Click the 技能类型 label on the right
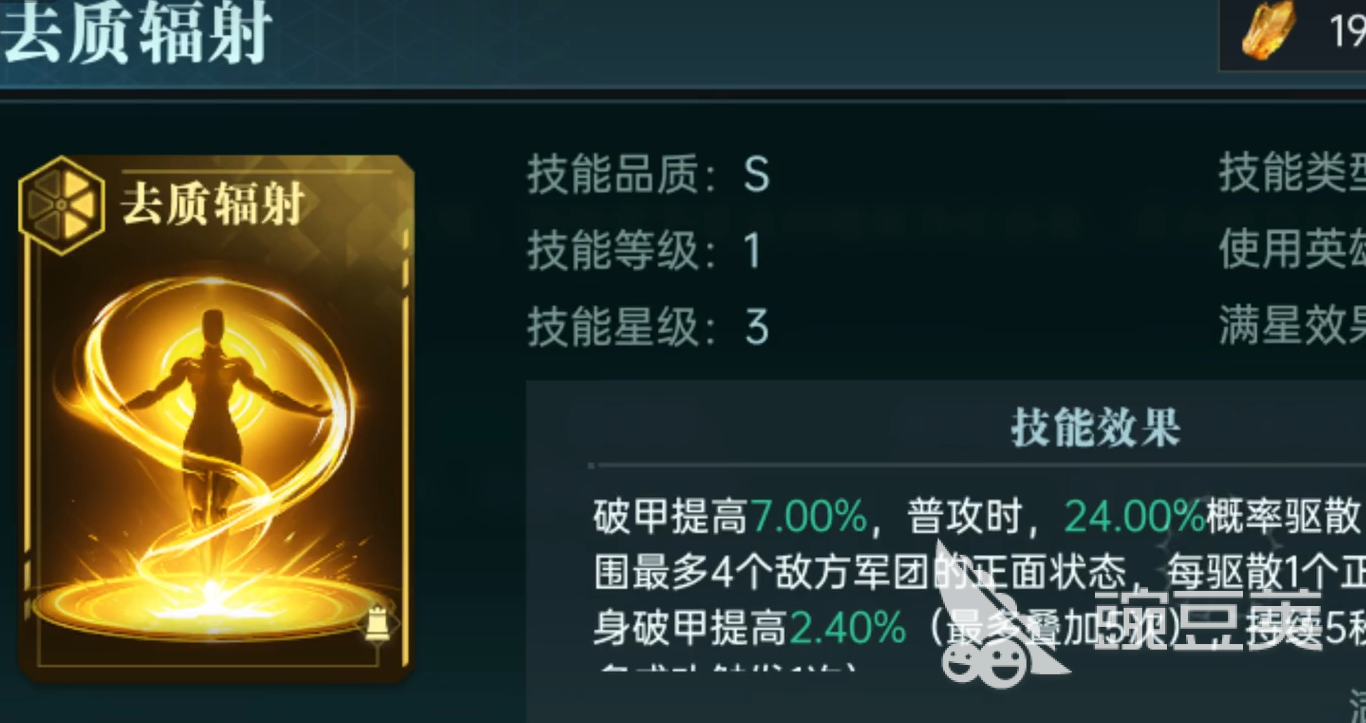Screen dimensions: 1366x723 [x=1292, y=176]
